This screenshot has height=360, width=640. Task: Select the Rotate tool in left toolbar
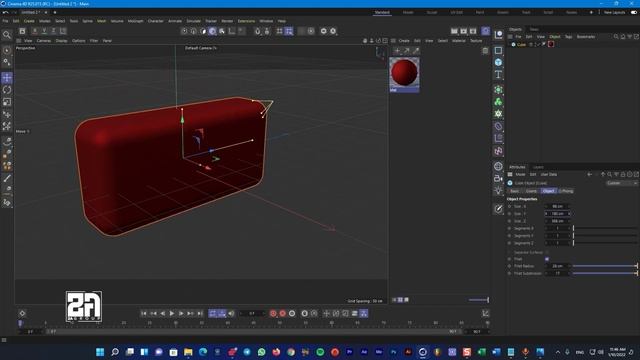point(7,90)
